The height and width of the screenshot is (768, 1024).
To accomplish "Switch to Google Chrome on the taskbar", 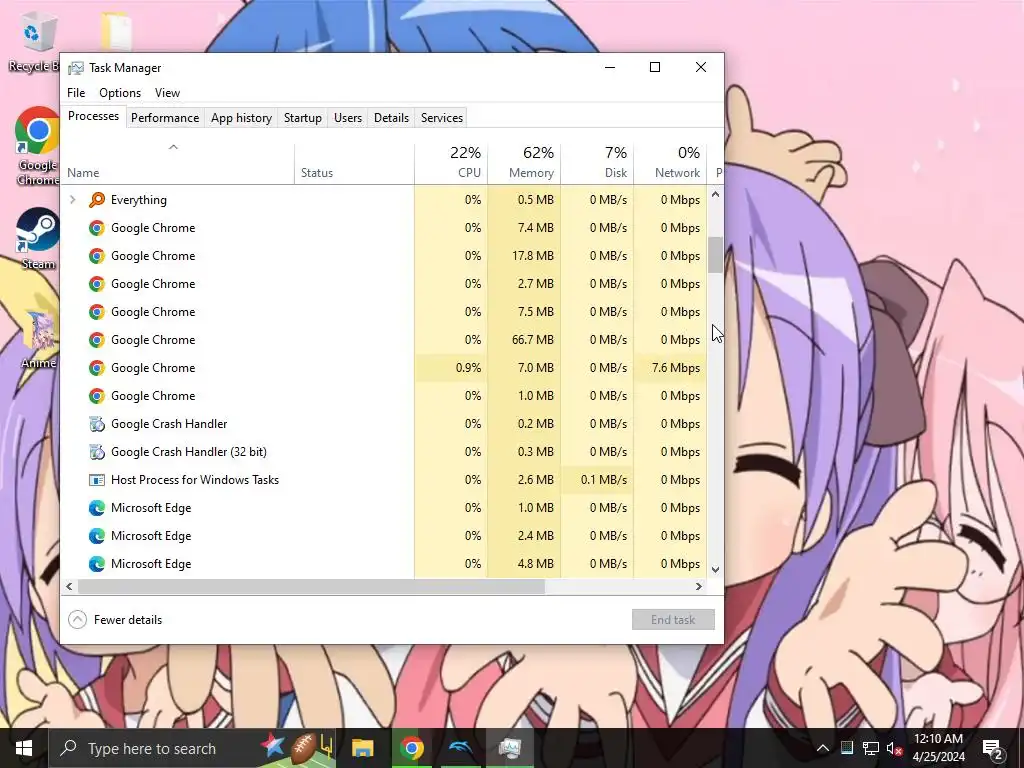I will click(411, 748).
